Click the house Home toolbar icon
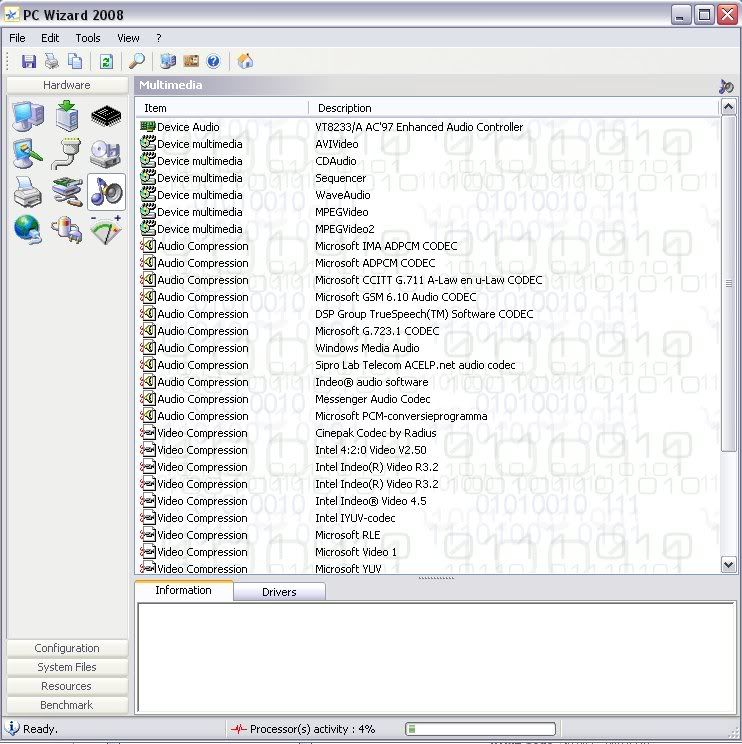The height and width of the screenshot is (744, 742). click(x=245, y=61)
